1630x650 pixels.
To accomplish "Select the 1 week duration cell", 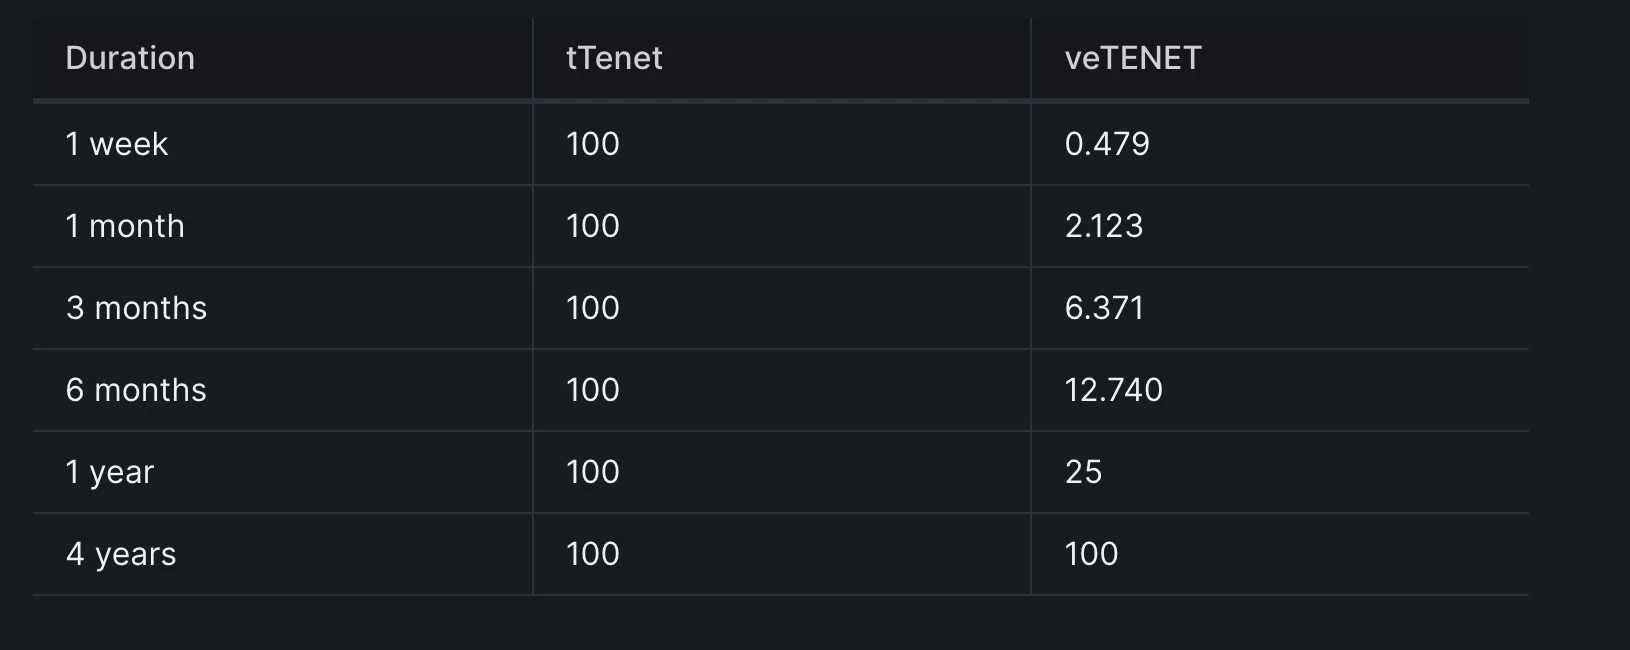I will pyautogui.click(x=117, y=144).
